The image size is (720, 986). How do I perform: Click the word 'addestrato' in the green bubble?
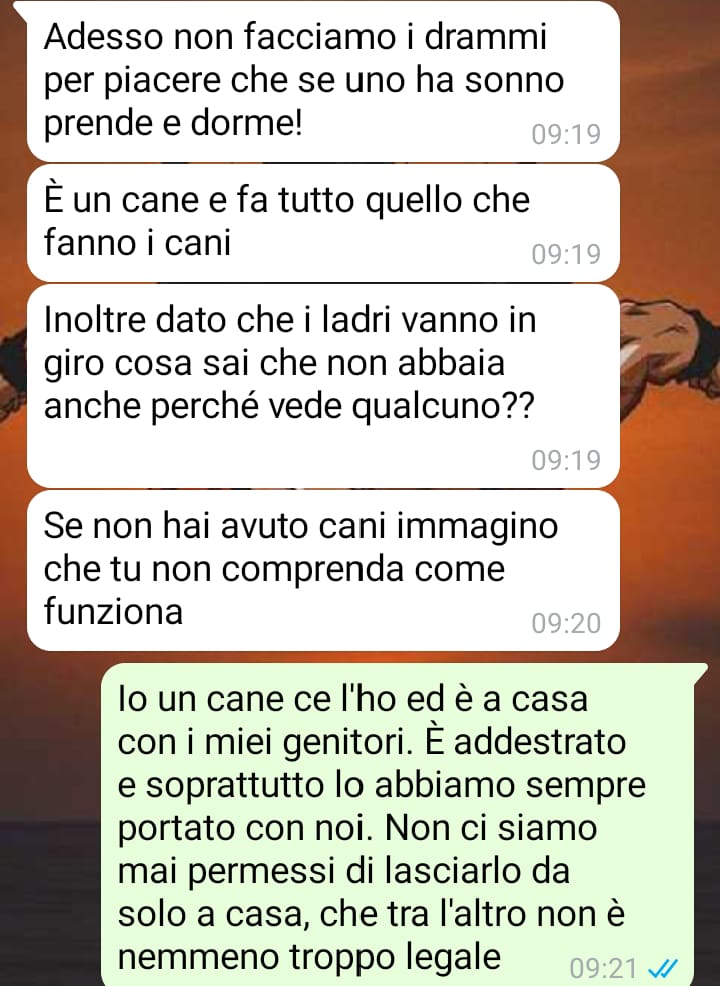pos(540,741)
